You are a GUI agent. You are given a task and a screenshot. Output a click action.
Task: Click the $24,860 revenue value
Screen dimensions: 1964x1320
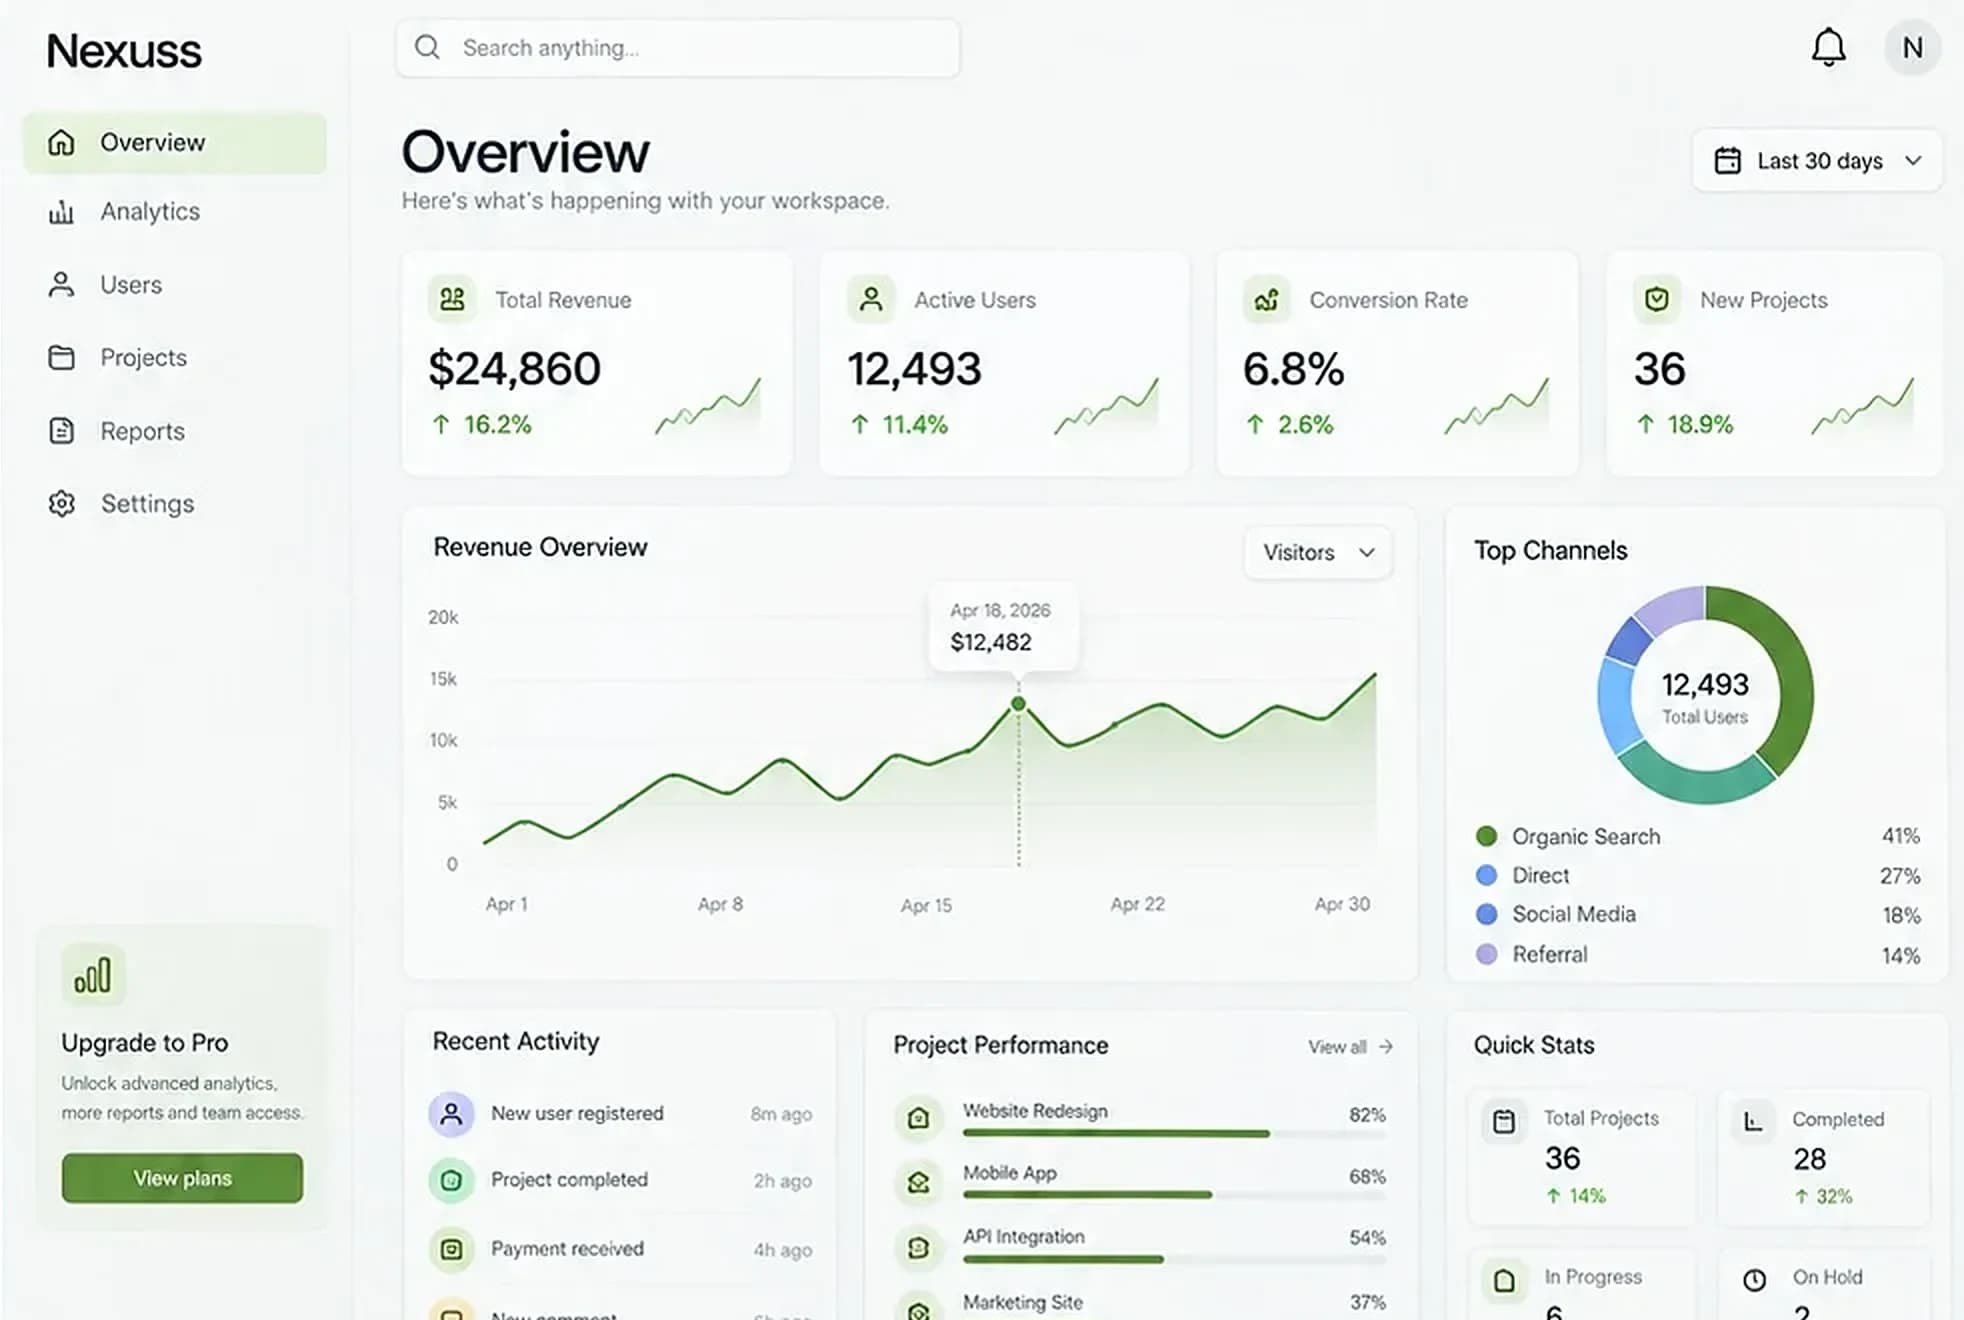[x=514, y=369]
